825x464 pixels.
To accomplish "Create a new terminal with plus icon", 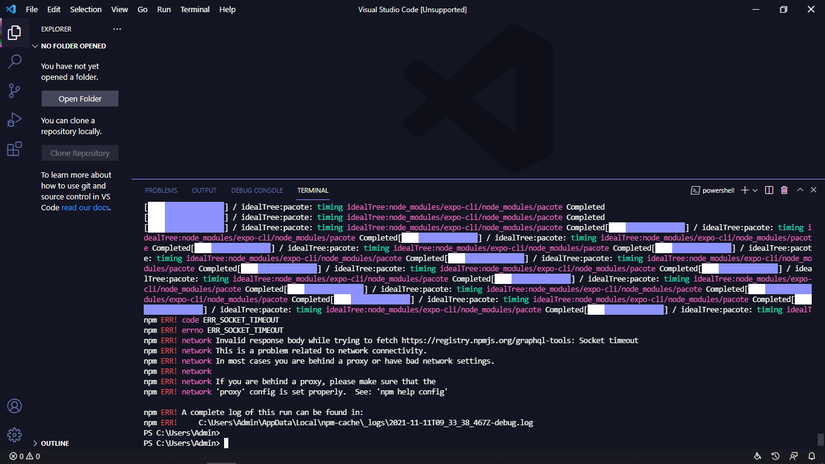I will (x=744, y=190).
